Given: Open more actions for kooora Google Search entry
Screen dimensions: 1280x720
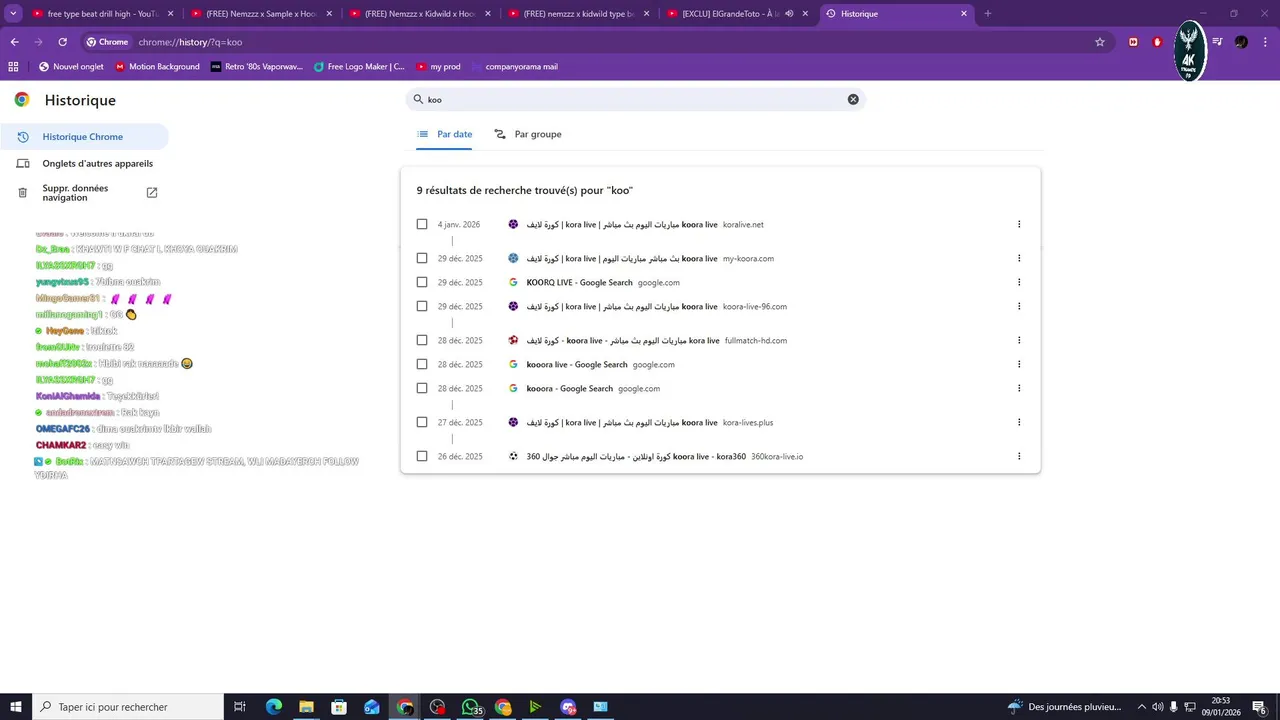Looking at the screenshot, I should tap(1019, 388).
